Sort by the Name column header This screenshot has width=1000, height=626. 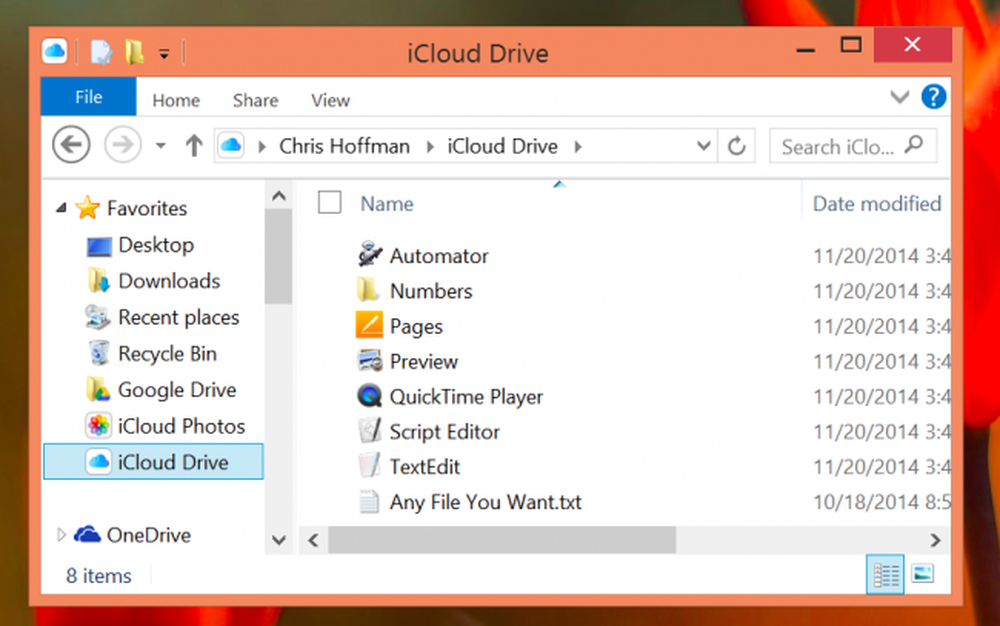(x=386, y=203)
